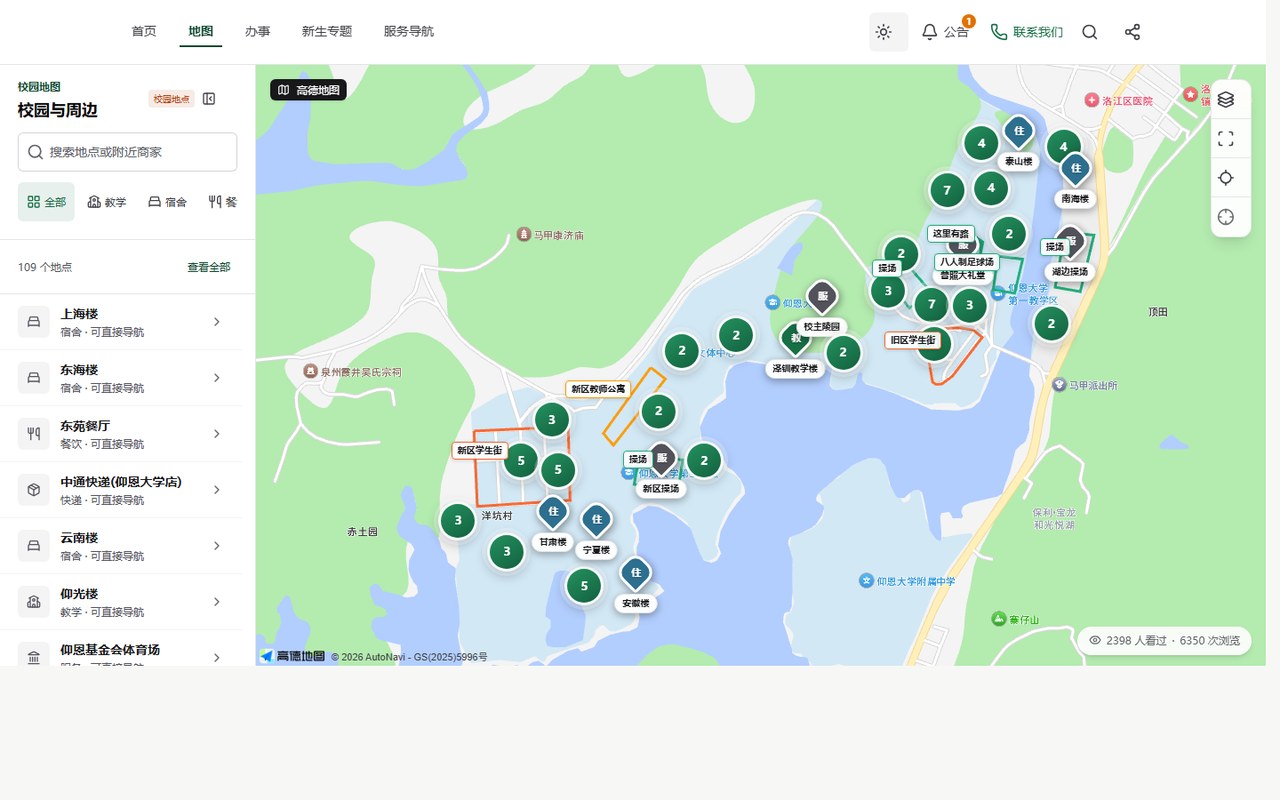Screen dimensions: 1280x800
Task: Expand the 仰光楼 list row chevron
Action: [217, 602]
